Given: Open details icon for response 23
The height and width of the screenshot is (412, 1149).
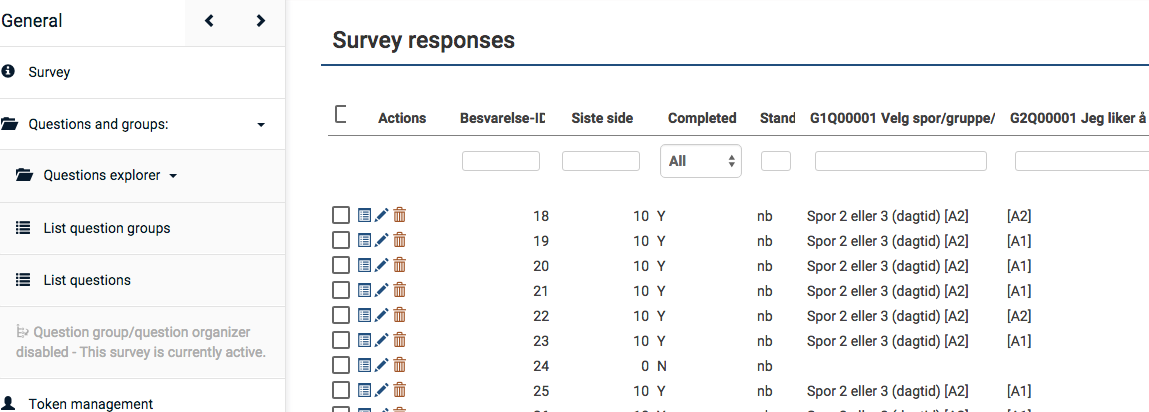Looking at the screenshot, I should coord(364,340).
